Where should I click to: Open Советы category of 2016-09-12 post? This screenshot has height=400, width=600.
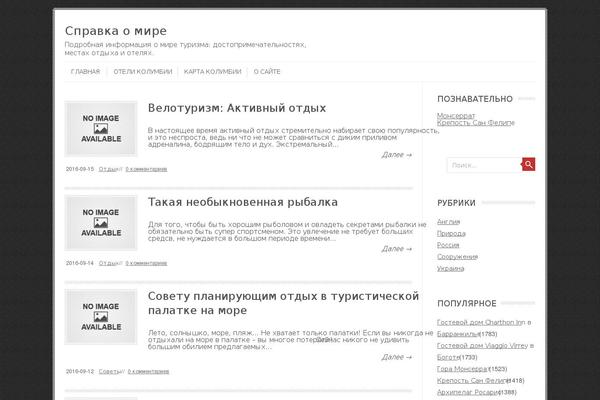tap(109, 371)
